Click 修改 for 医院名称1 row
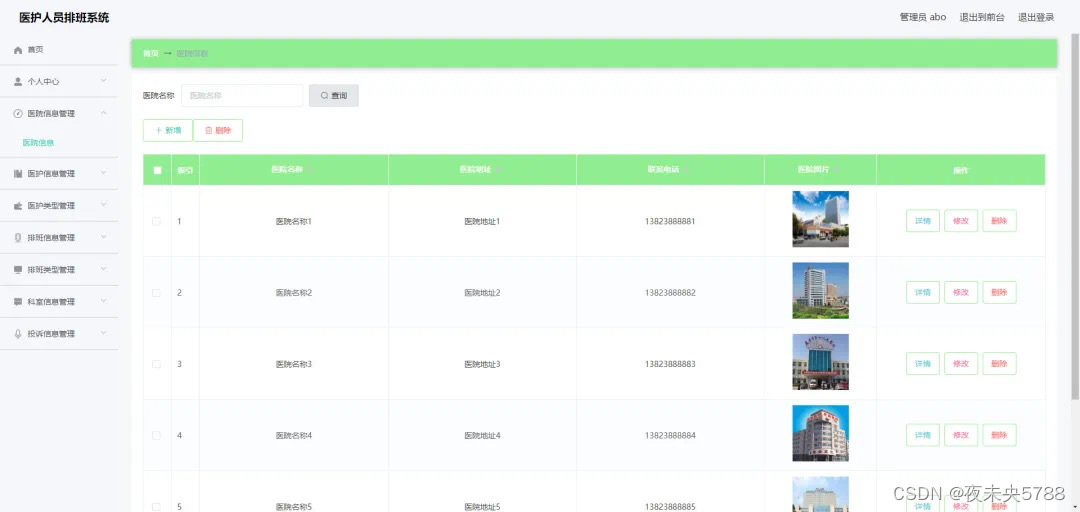 (961, 221)
